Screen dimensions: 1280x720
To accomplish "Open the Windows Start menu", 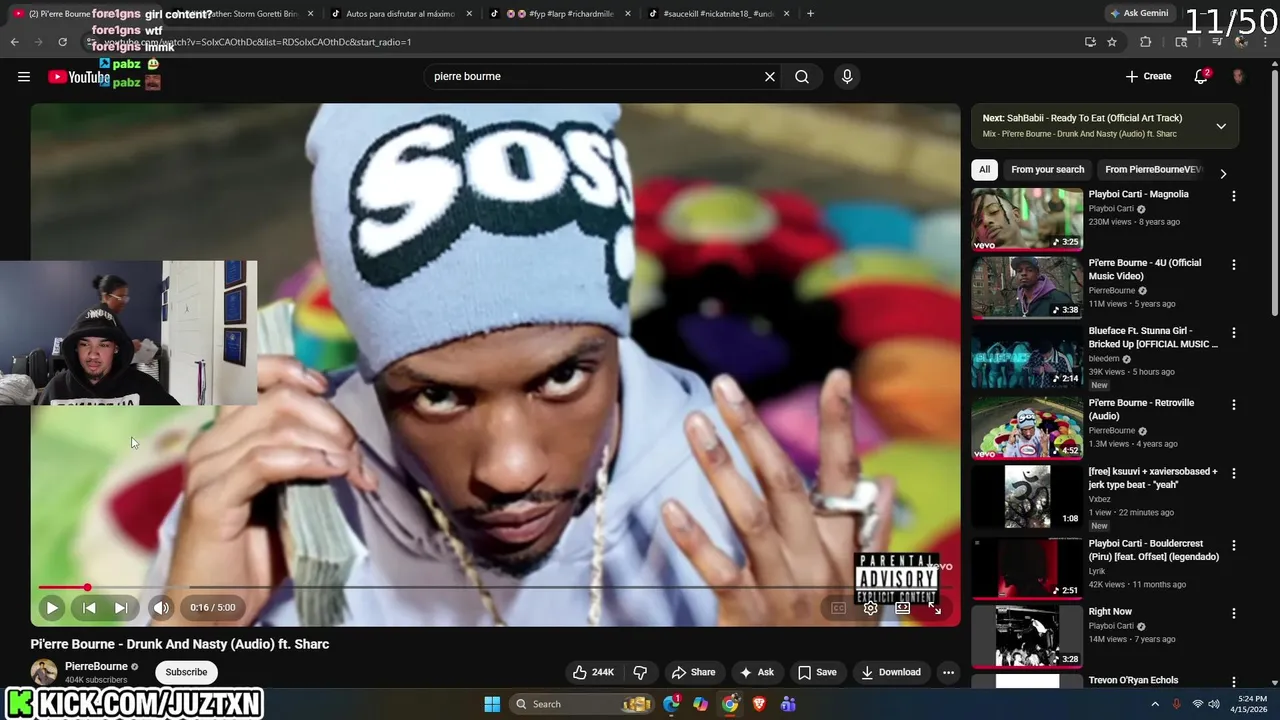I will [x=492, y=704].
